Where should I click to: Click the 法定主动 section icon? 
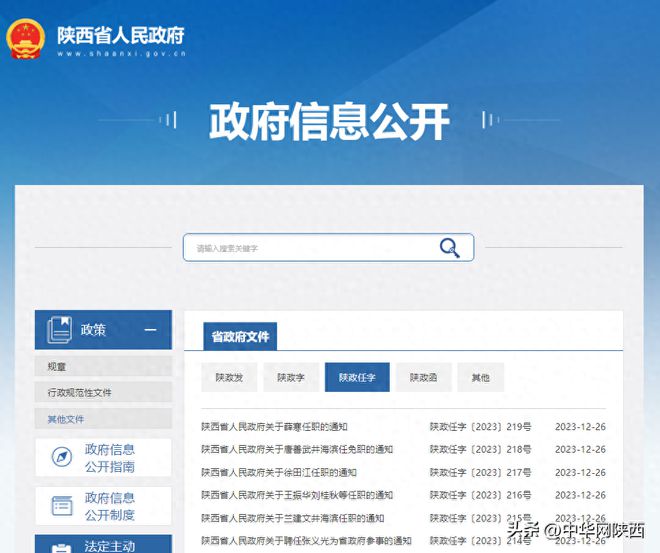tap(61, 547)
